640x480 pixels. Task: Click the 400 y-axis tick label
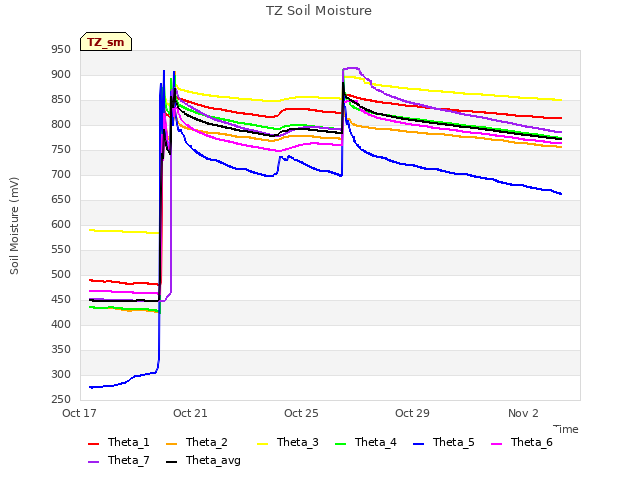[x=61, y=324]
